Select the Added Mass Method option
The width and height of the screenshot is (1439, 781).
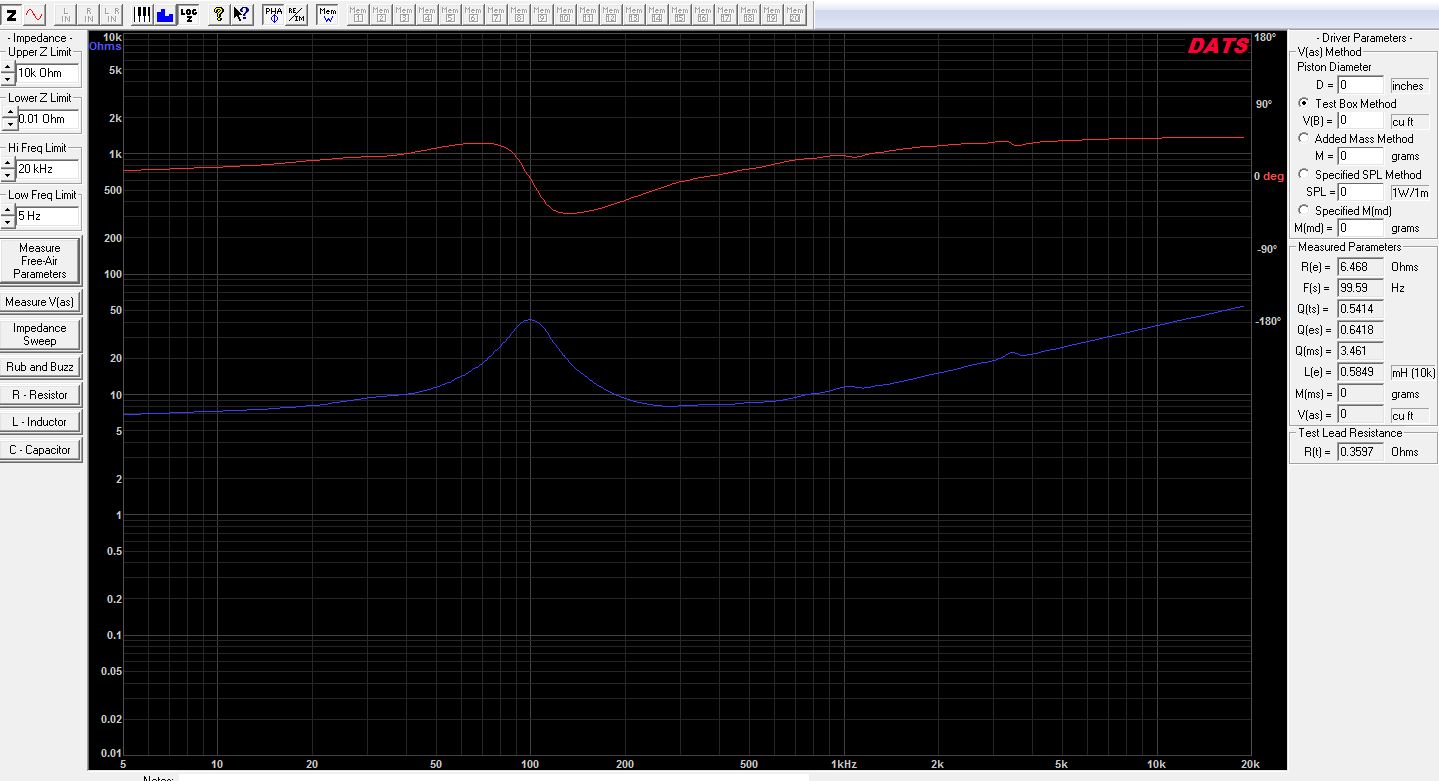[x=1304, y=139]
